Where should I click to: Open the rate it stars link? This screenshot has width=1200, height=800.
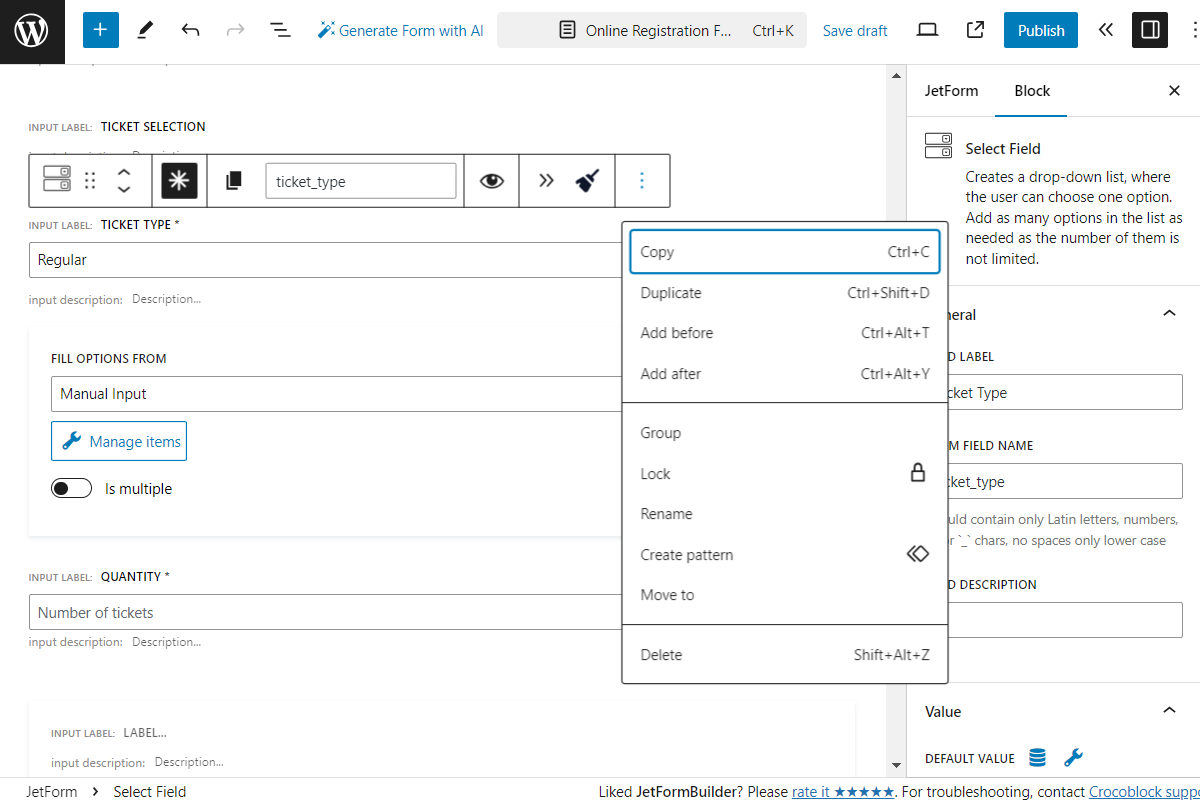pos(843,792)
